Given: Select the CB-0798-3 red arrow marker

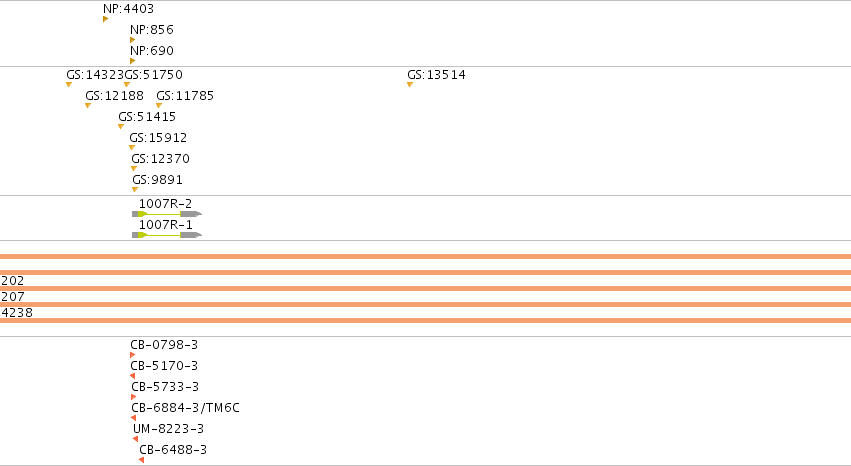Looking at the screenshot, I should pos(132,355).
